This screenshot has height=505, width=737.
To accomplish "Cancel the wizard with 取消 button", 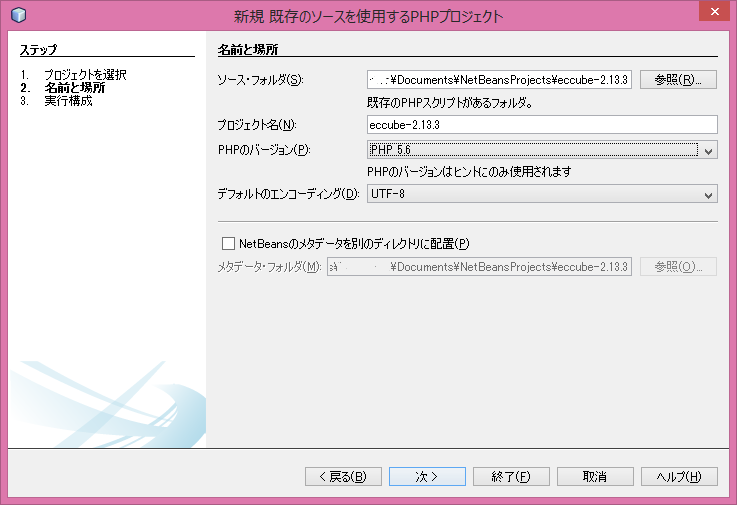I will (595, 476).
